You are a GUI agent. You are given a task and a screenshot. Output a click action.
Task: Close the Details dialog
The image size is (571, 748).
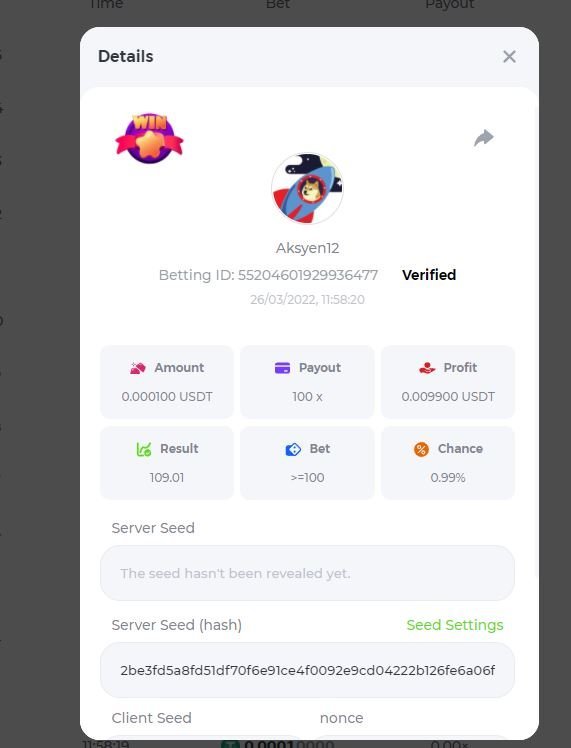click(x=509, y=57)
